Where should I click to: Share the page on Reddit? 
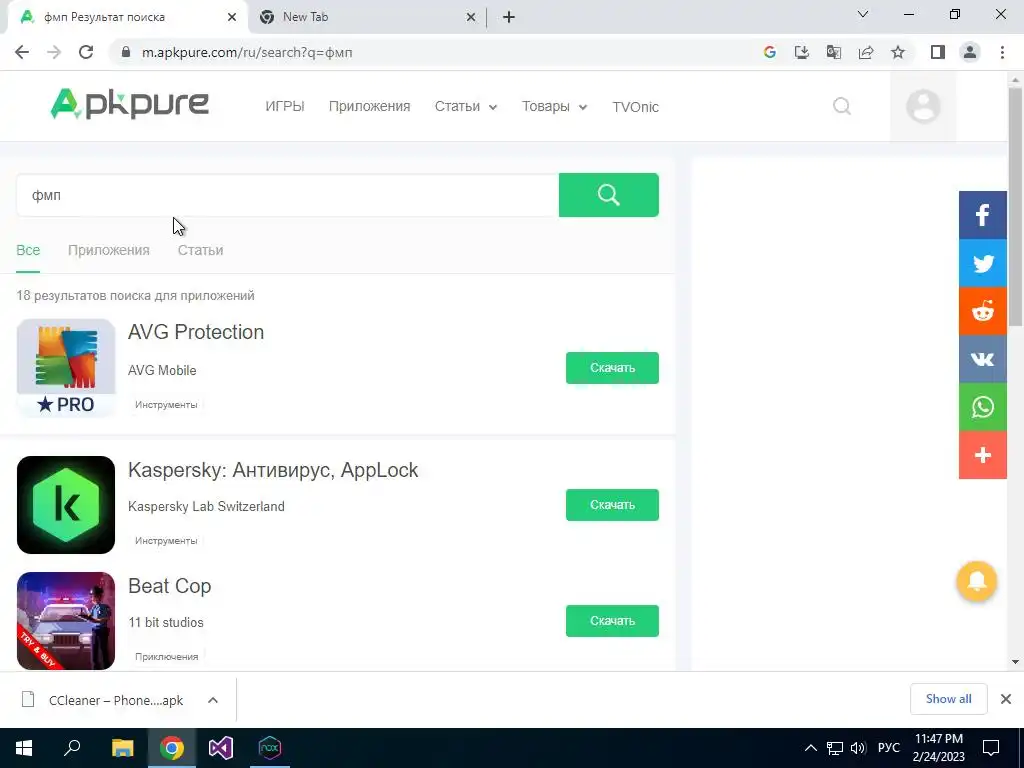[x=983, y=311]
